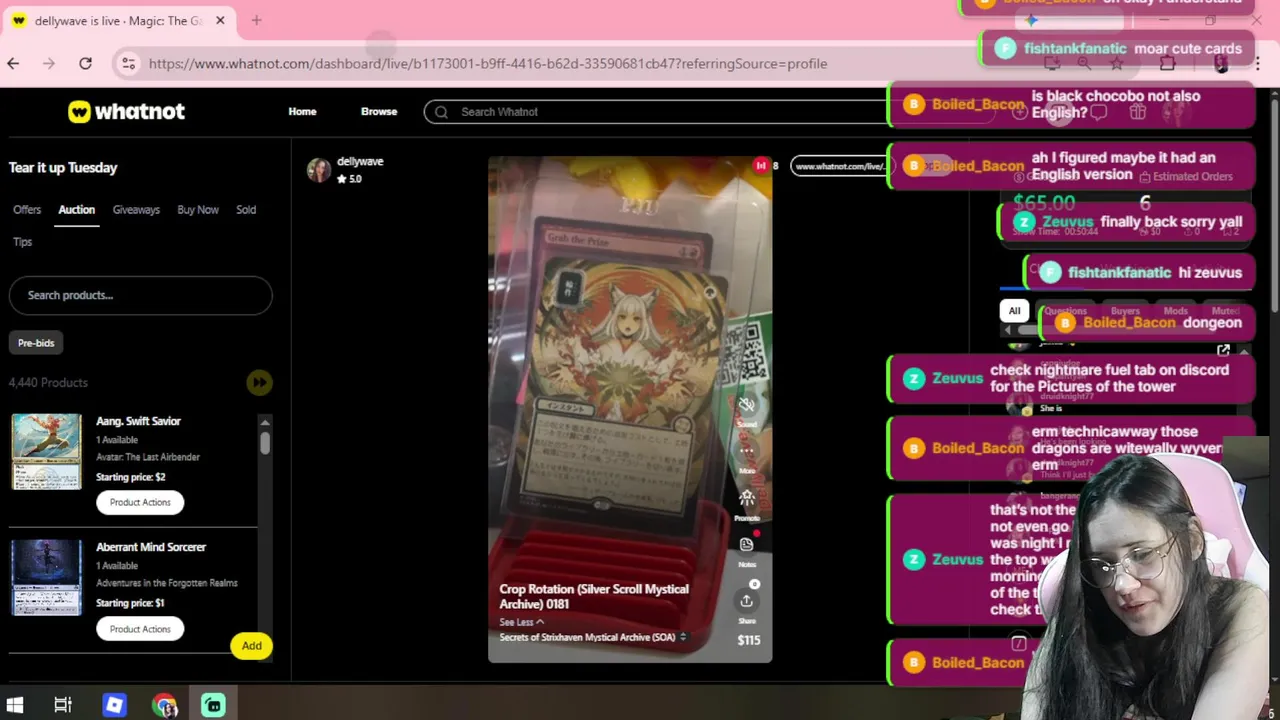Click the Tear it up Tuesday show title
This screenshot has width=1280, height=720.
pyautogui.click(x=63, y=168)
